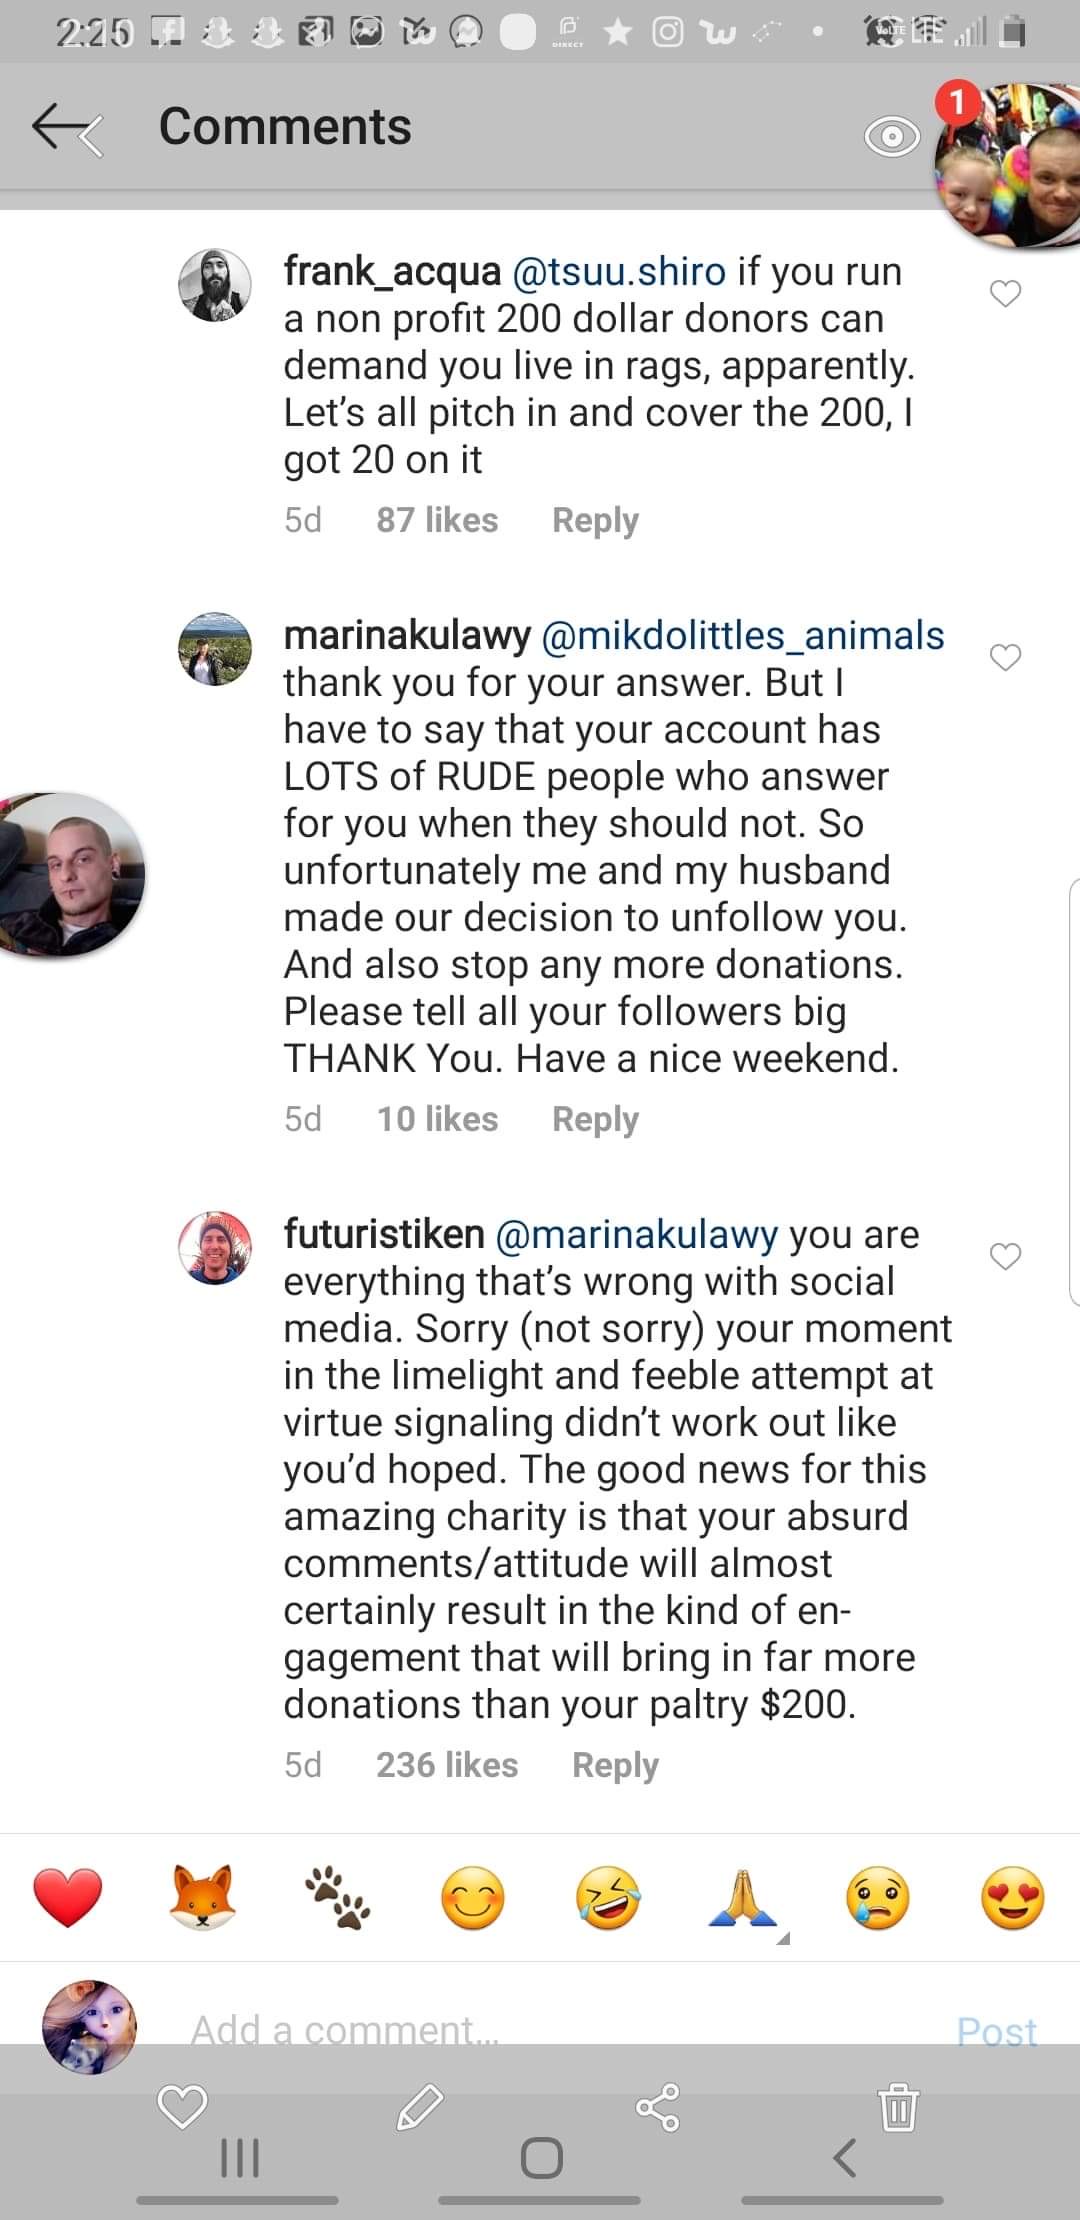
Task: Open the @mikdolittles_animals mention link
Action: (742, 635)
